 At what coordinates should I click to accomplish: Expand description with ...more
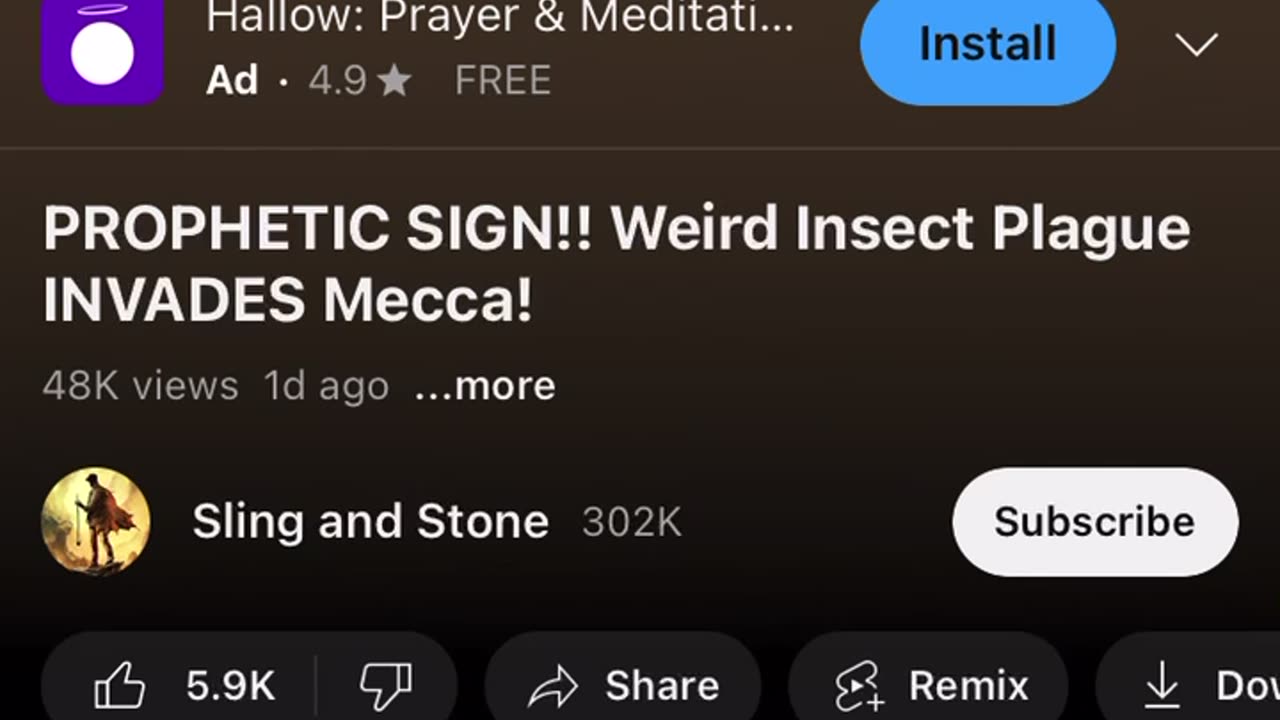click(x=485, y=386)
